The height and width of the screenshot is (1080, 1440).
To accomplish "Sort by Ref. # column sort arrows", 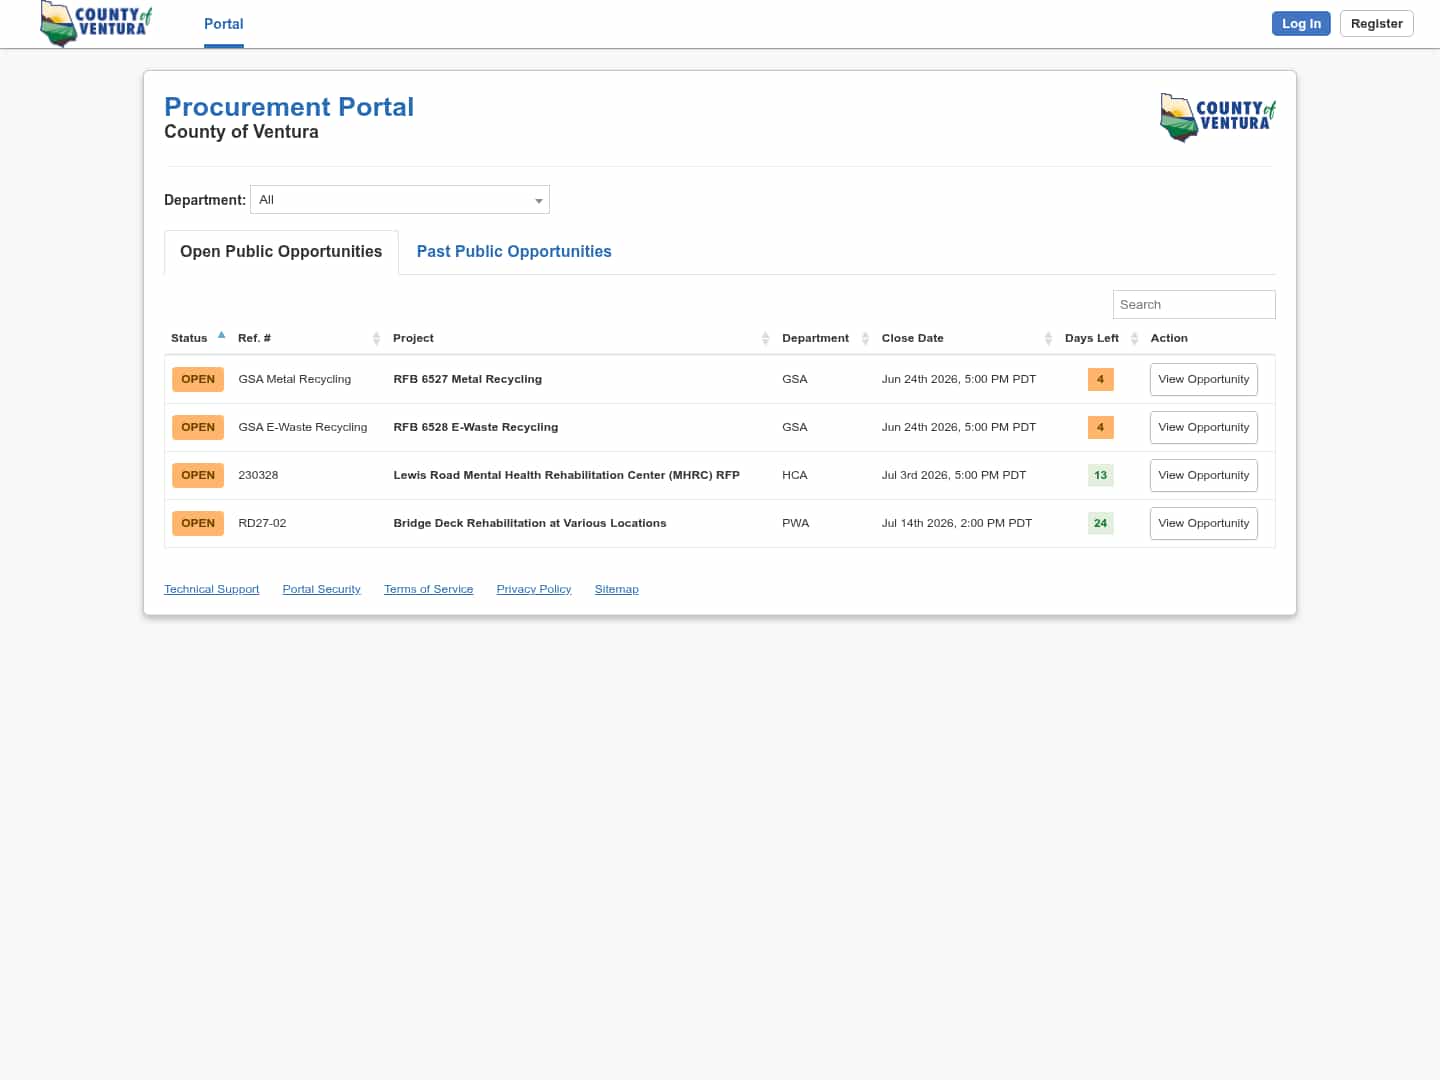I will pos(376,339).
